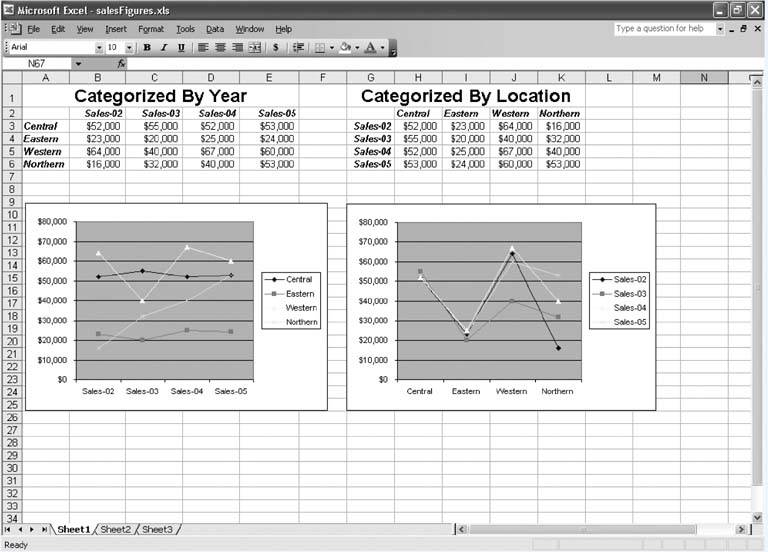
Task: Click $80,000 axis label in left chart
Action: 52,222
